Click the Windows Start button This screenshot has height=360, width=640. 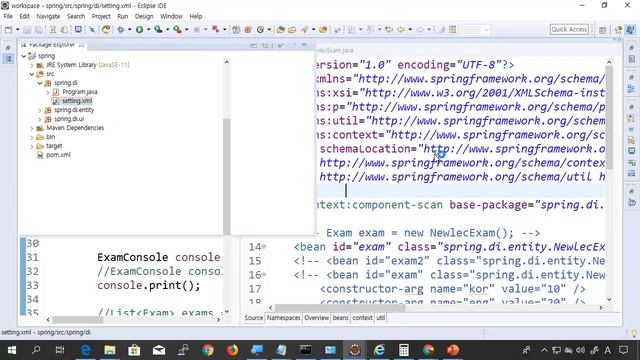click(x=12, y=350)
